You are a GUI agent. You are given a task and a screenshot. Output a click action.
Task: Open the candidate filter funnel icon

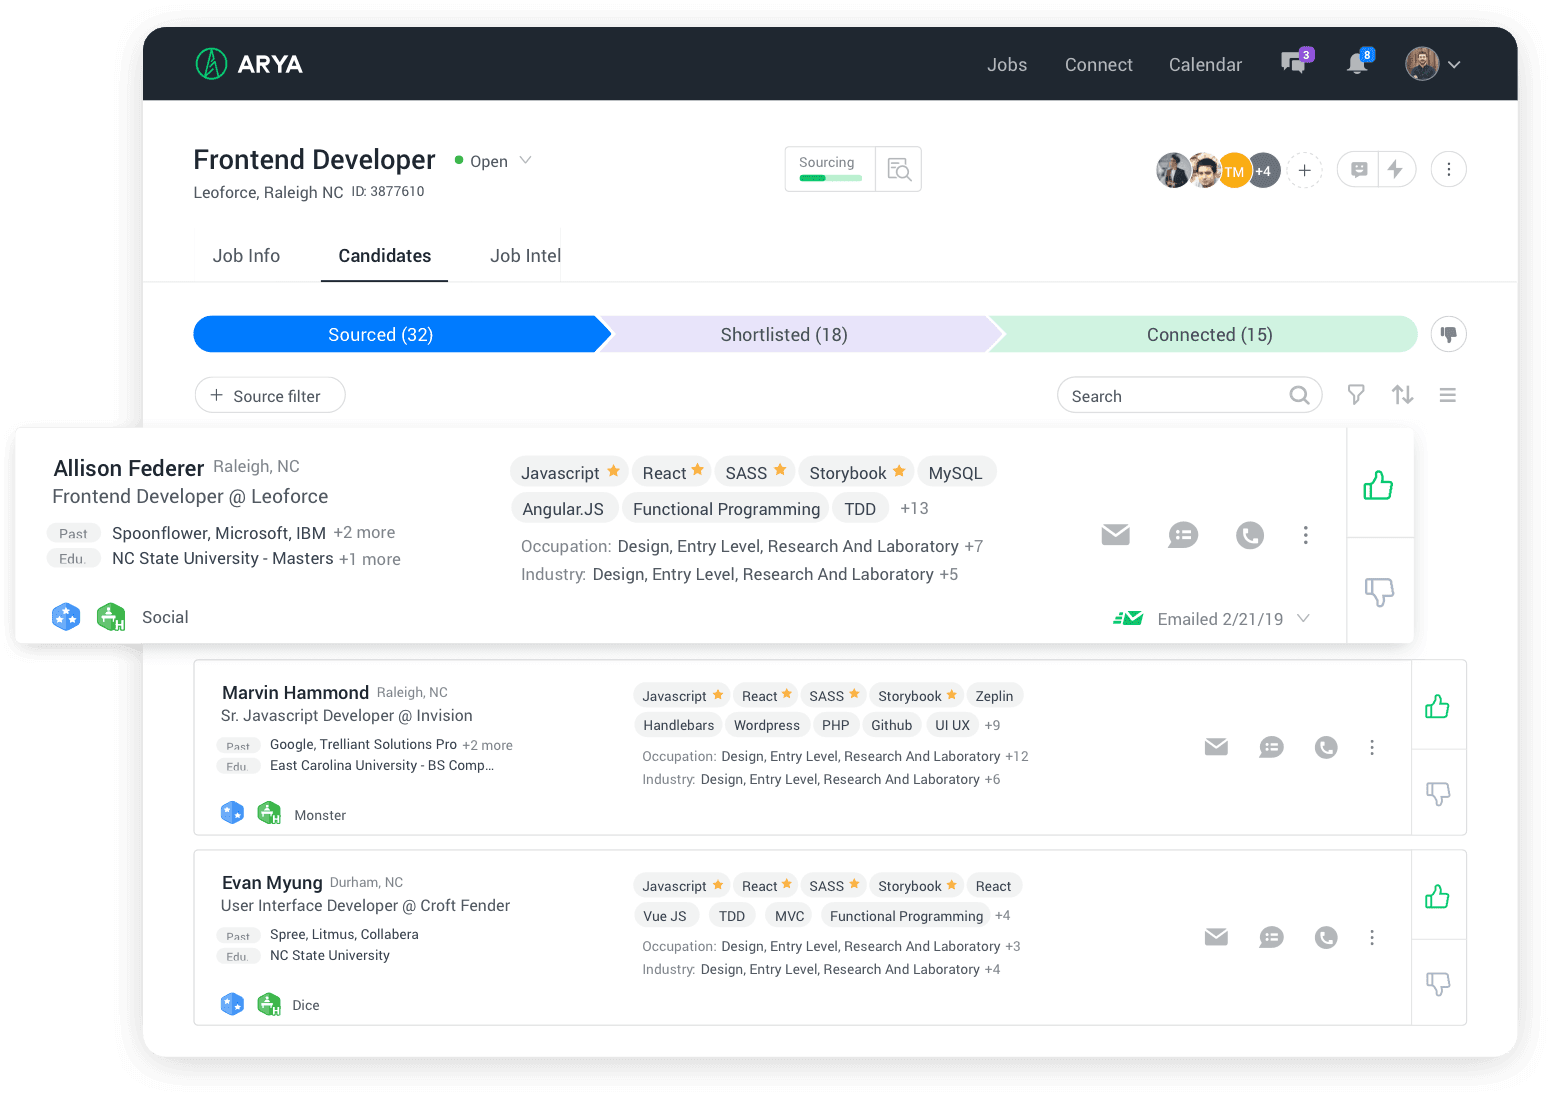1356,395
